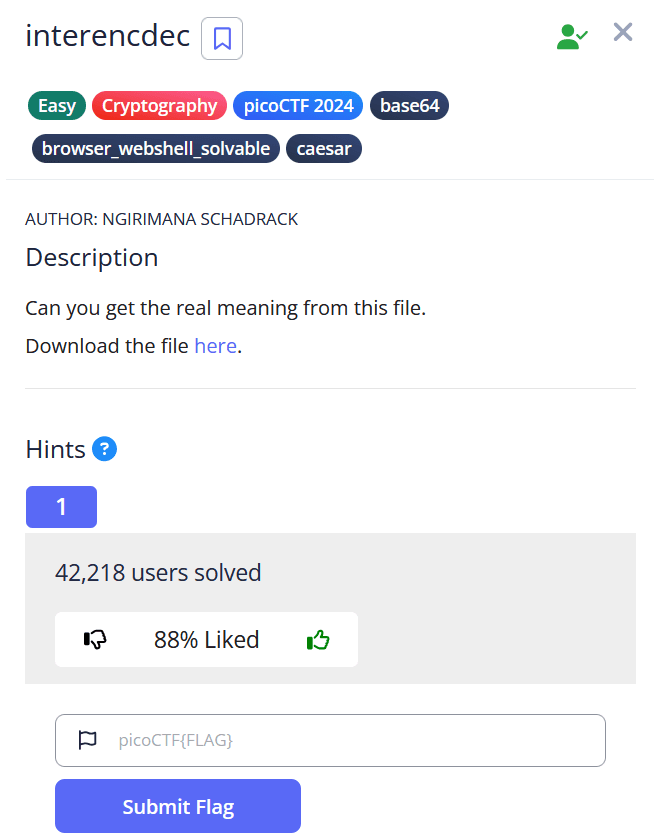Click the base64 tag
659x839 pixels.
click(409, 105)
